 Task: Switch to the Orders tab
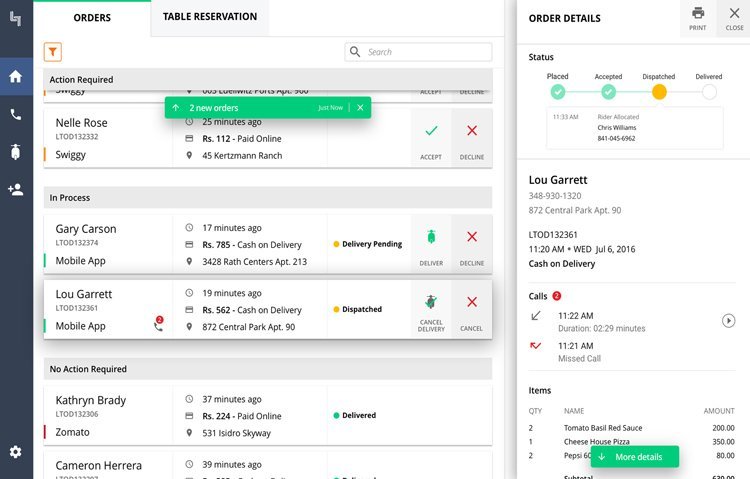click(92, 18)
